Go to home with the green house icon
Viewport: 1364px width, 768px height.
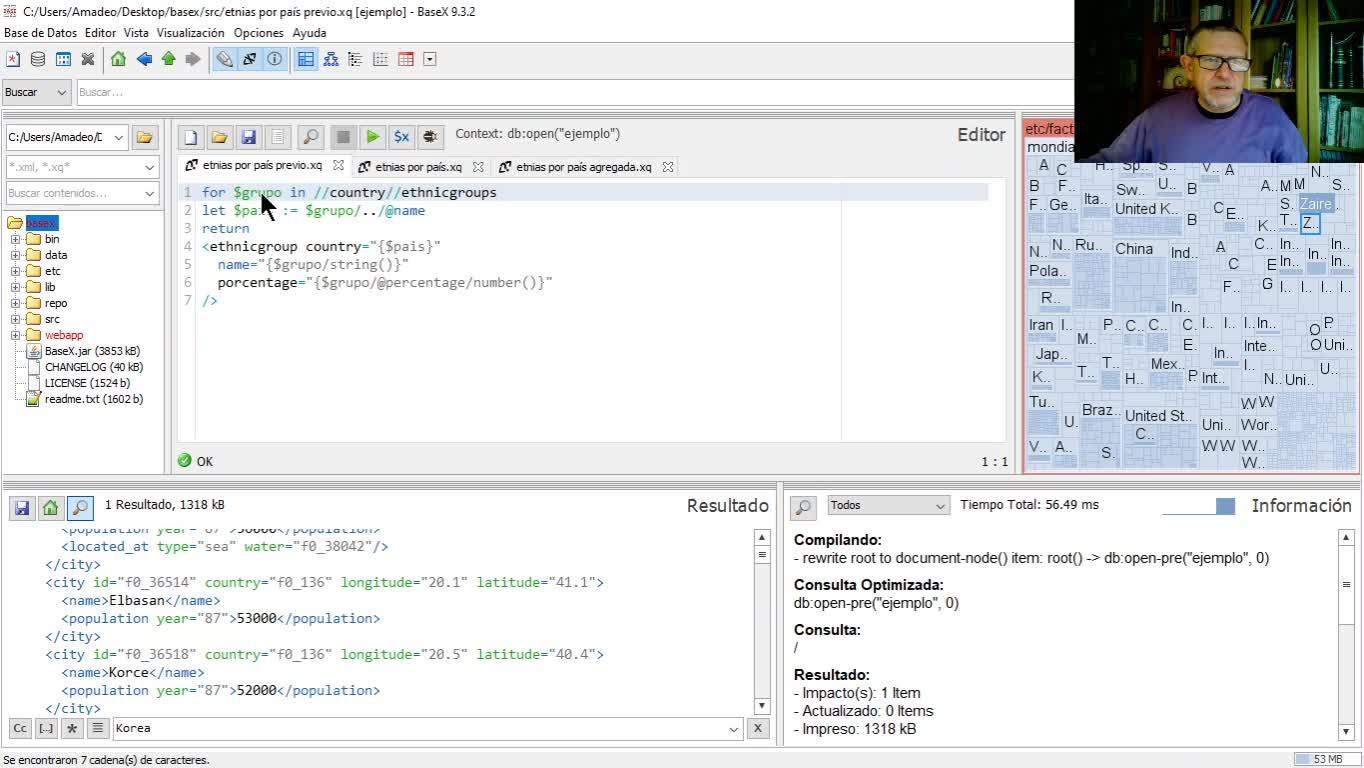pyautogui.click(x=118, y=59)
